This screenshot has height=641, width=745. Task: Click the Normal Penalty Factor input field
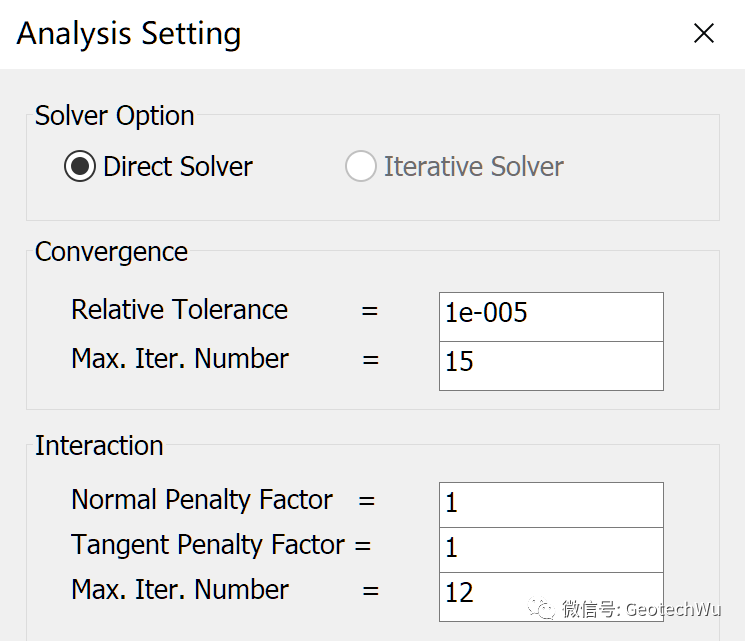(x=550, y=503)
